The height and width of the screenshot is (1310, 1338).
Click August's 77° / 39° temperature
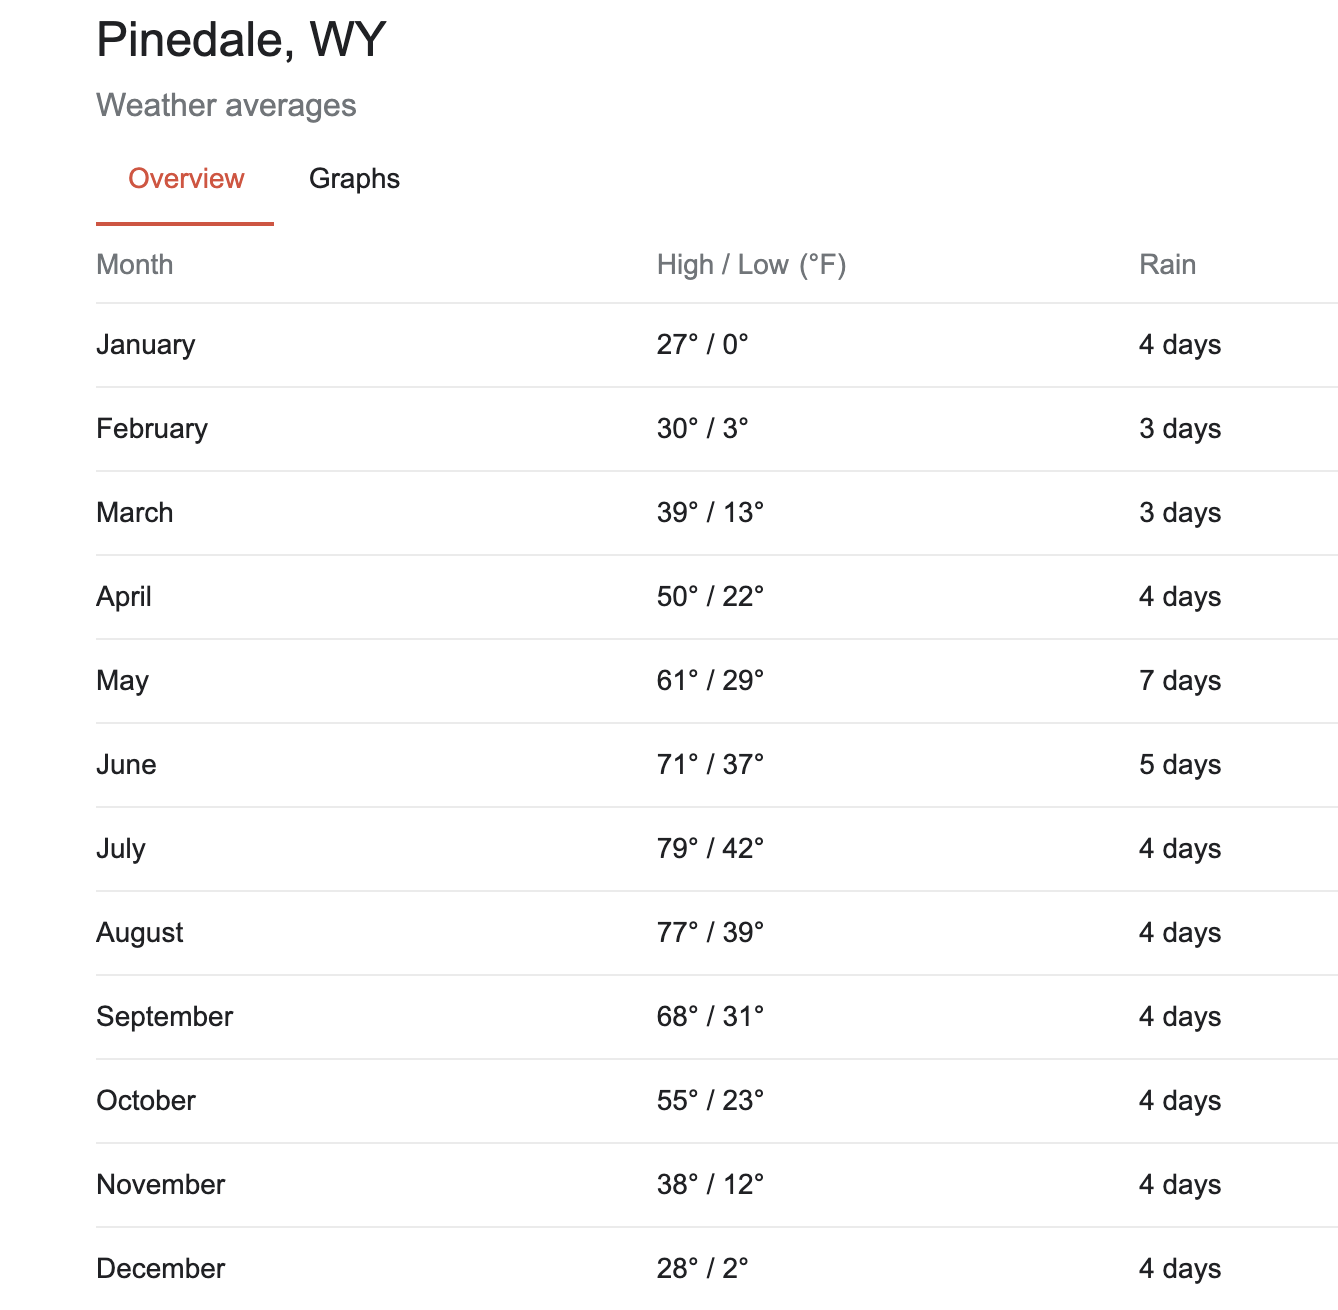coord(710,933)
